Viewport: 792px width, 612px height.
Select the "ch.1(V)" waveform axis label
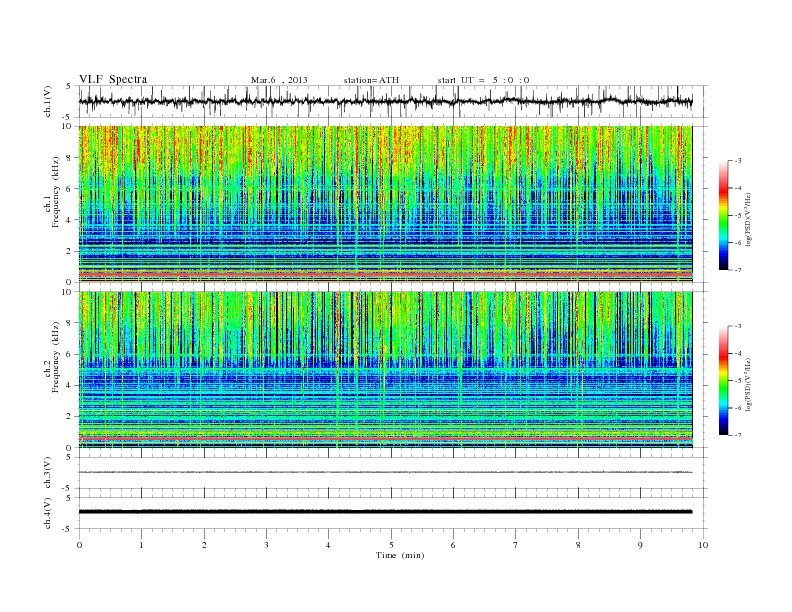[48, 101]
